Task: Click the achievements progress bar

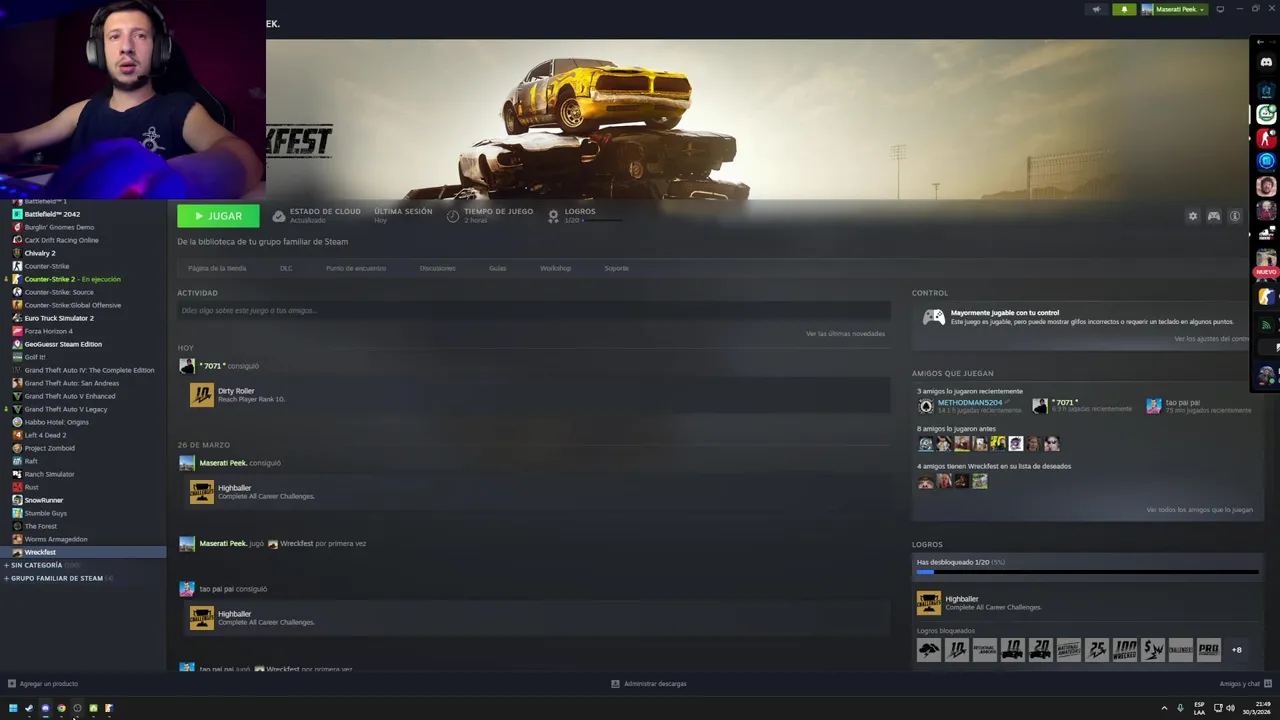Action: coord(1087,572)
